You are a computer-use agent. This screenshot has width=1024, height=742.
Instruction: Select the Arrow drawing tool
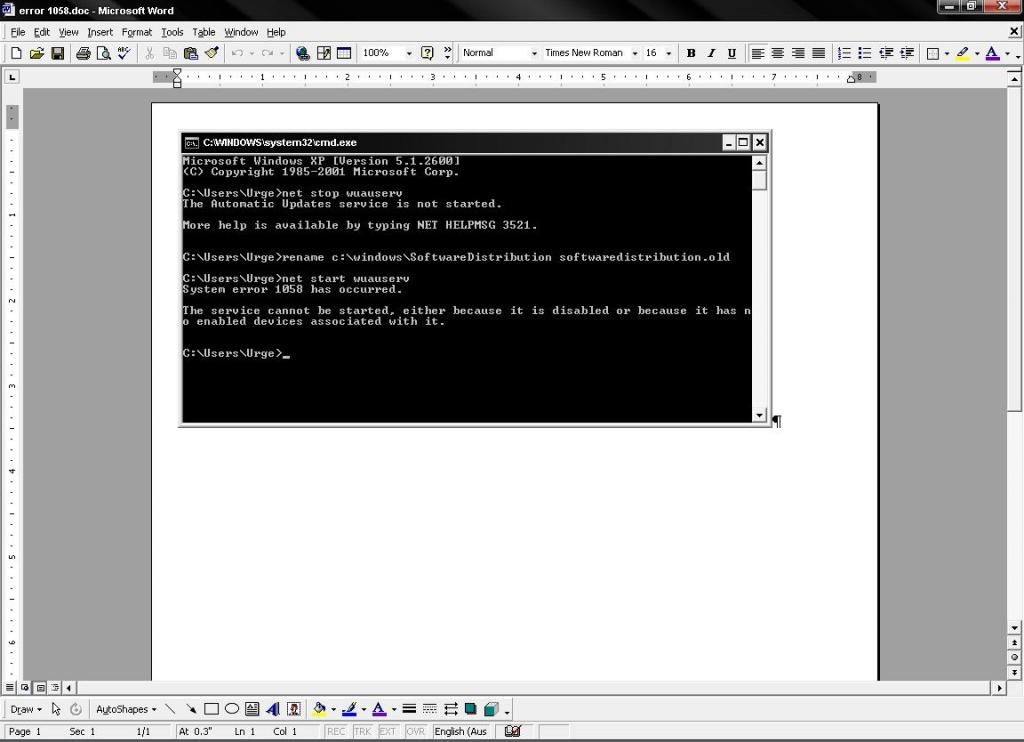click(191, 709)
